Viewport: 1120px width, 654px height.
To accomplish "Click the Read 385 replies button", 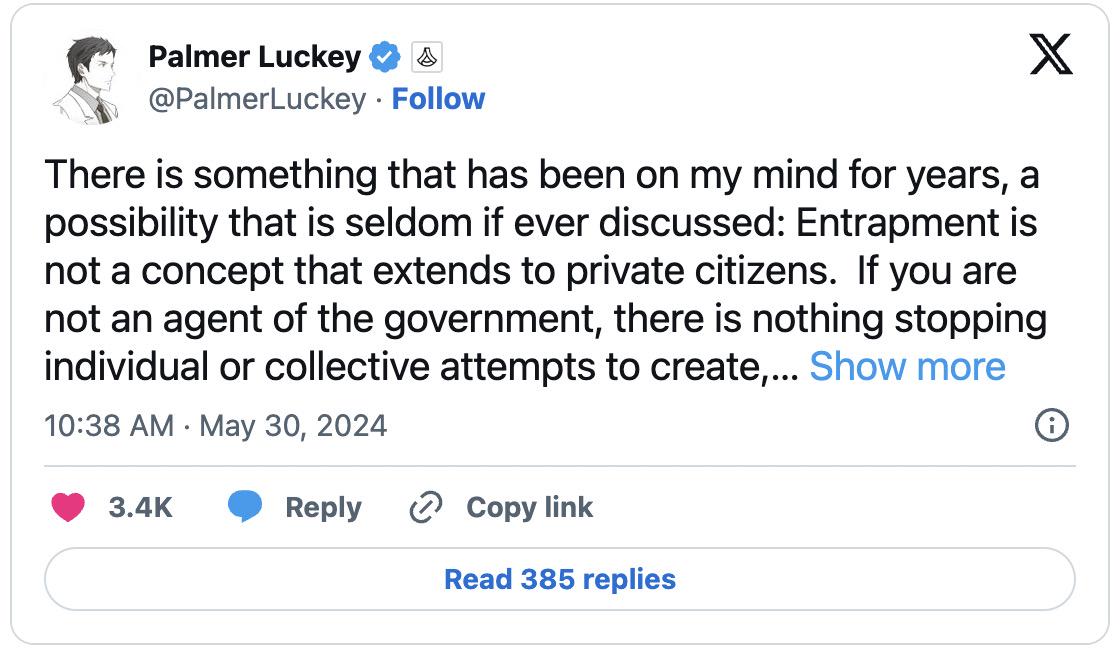I will pos(560,579).
